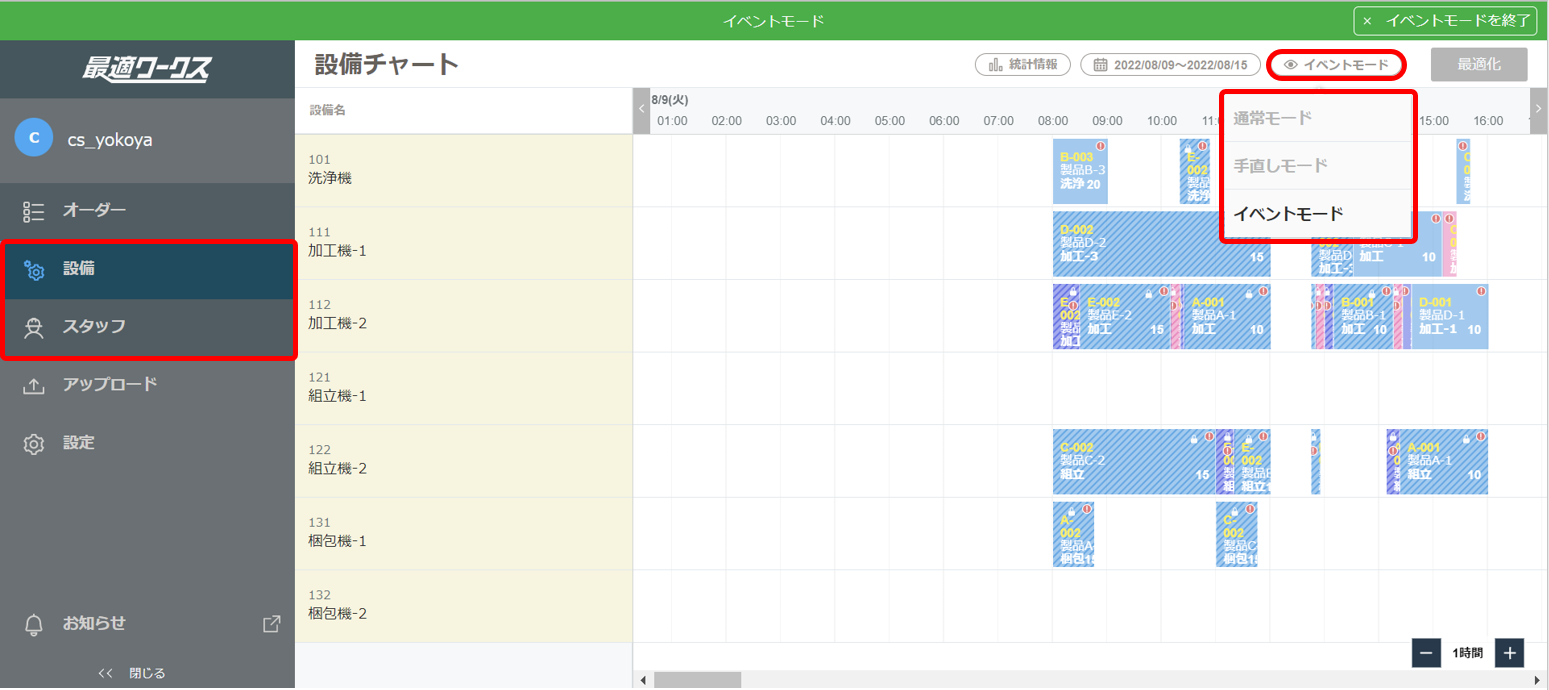Select 設備 in the sidebar
This screenshot has width=1549, height=690.
pyautogui.click(x=147, y=269)
